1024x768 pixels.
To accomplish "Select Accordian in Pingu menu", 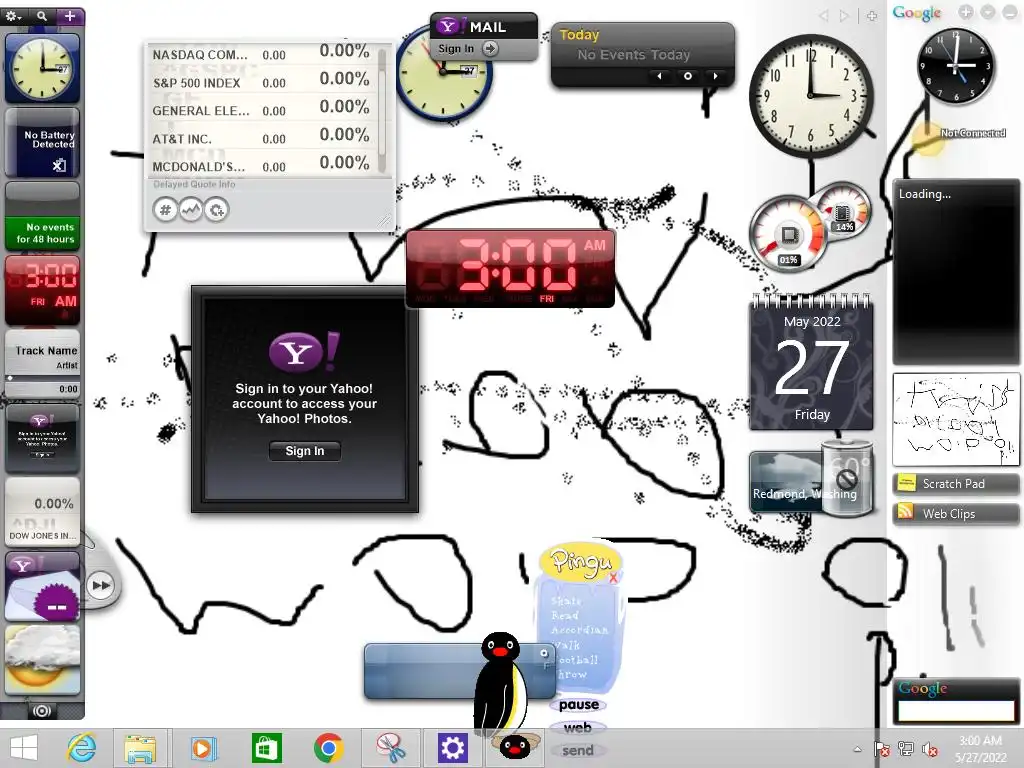I will tap(579, 630).
